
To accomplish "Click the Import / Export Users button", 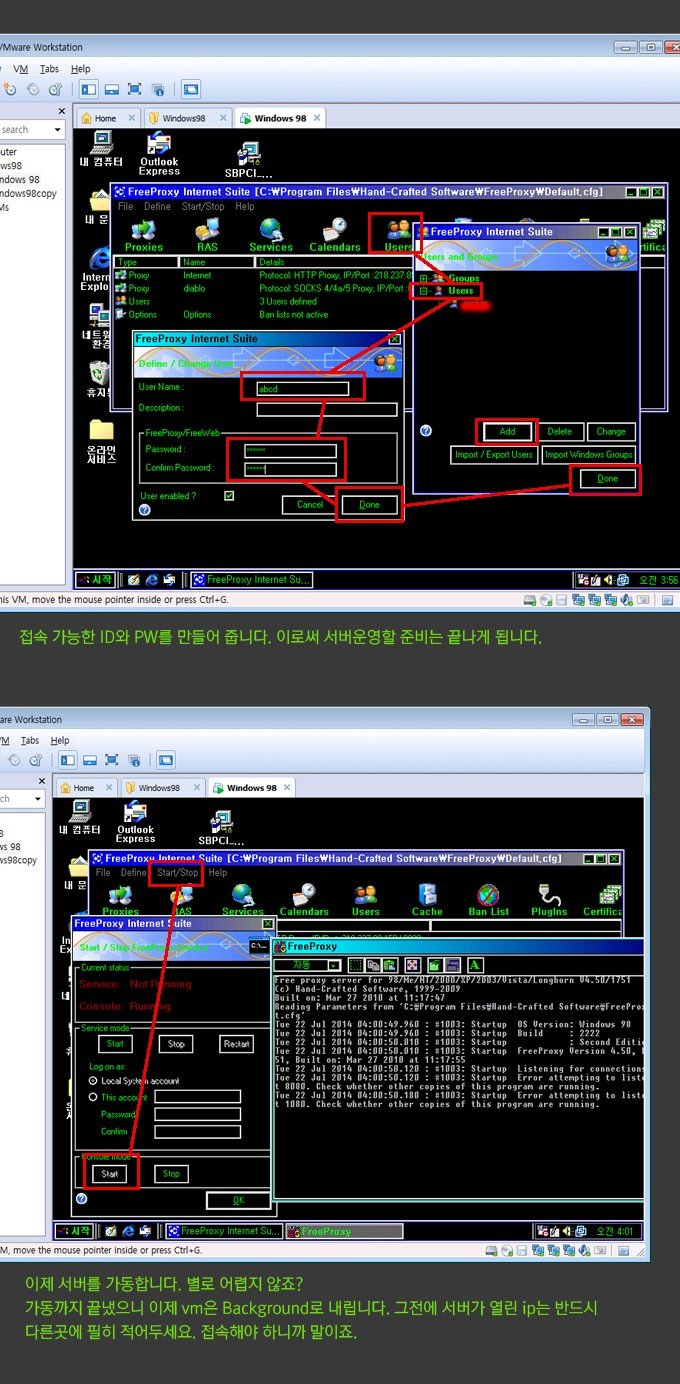I will click(495, 455).
